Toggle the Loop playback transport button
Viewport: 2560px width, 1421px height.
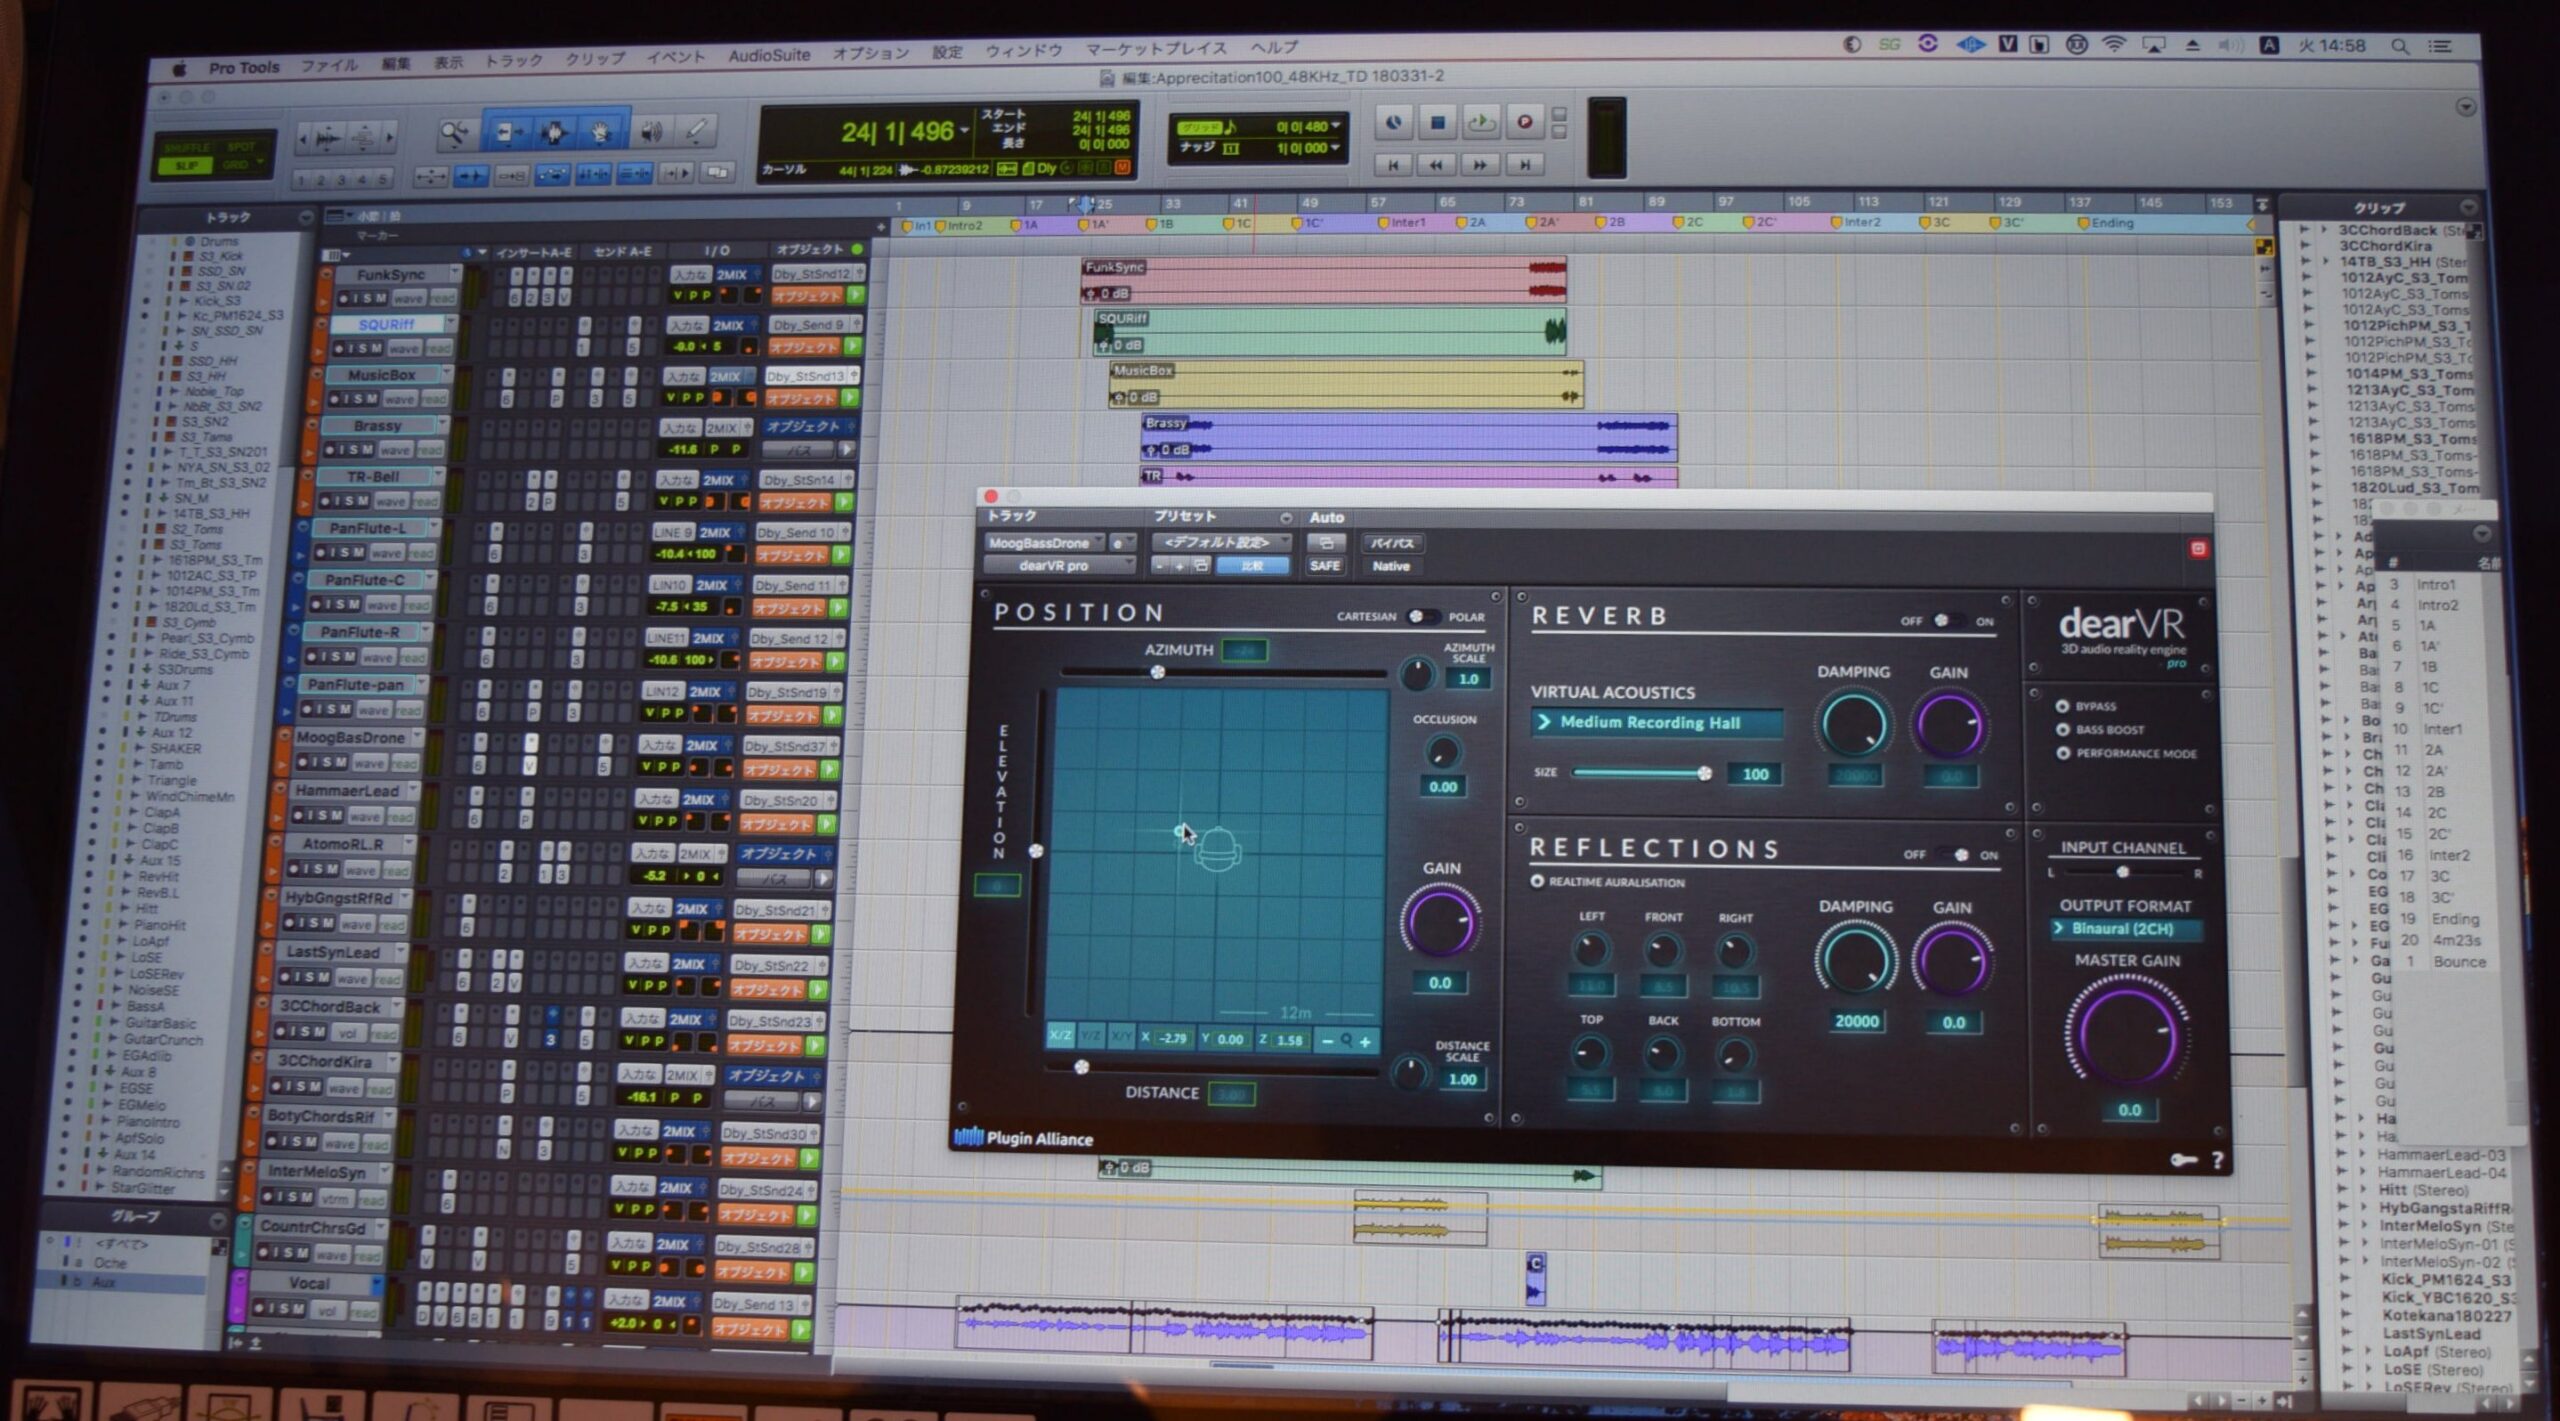pyautogui.click(x=1481, y=123)
